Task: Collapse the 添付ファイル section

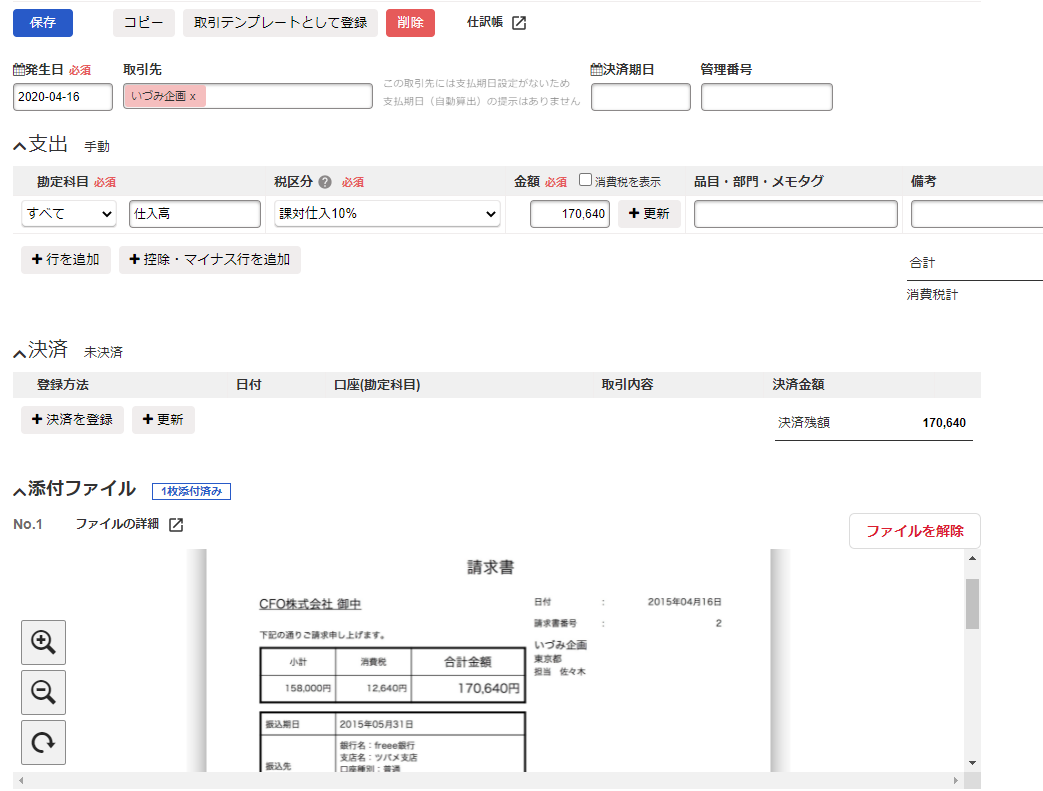Action: click(x=19, y=491)
